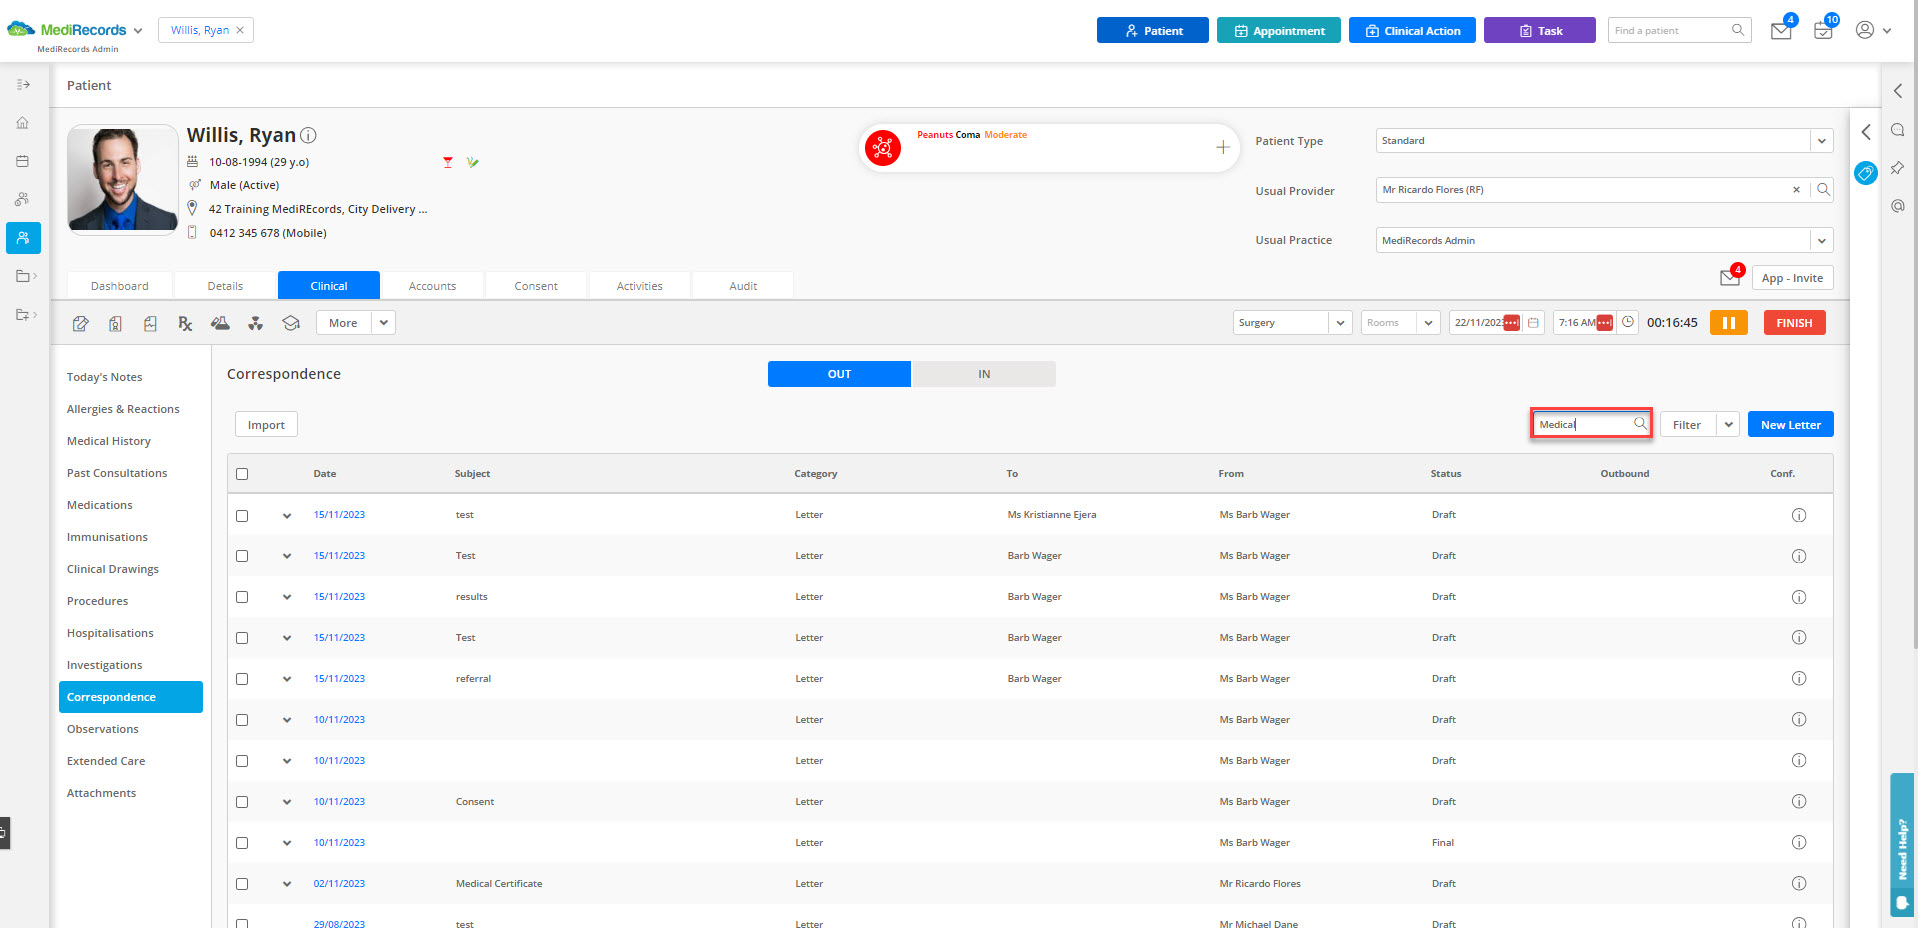Open the tasks inbox icon with badge 10
Image resolution: width=1918 pixels, height=928 pixels.
pyautogui.click(x=1823, y=30)
